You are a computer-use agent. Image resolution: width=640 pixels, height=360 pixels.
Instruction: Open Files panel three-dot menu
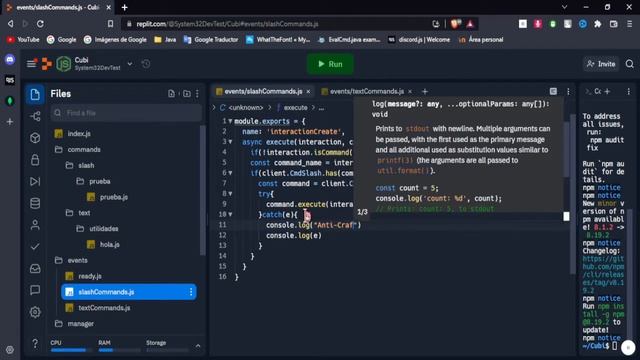pos(197,94)
